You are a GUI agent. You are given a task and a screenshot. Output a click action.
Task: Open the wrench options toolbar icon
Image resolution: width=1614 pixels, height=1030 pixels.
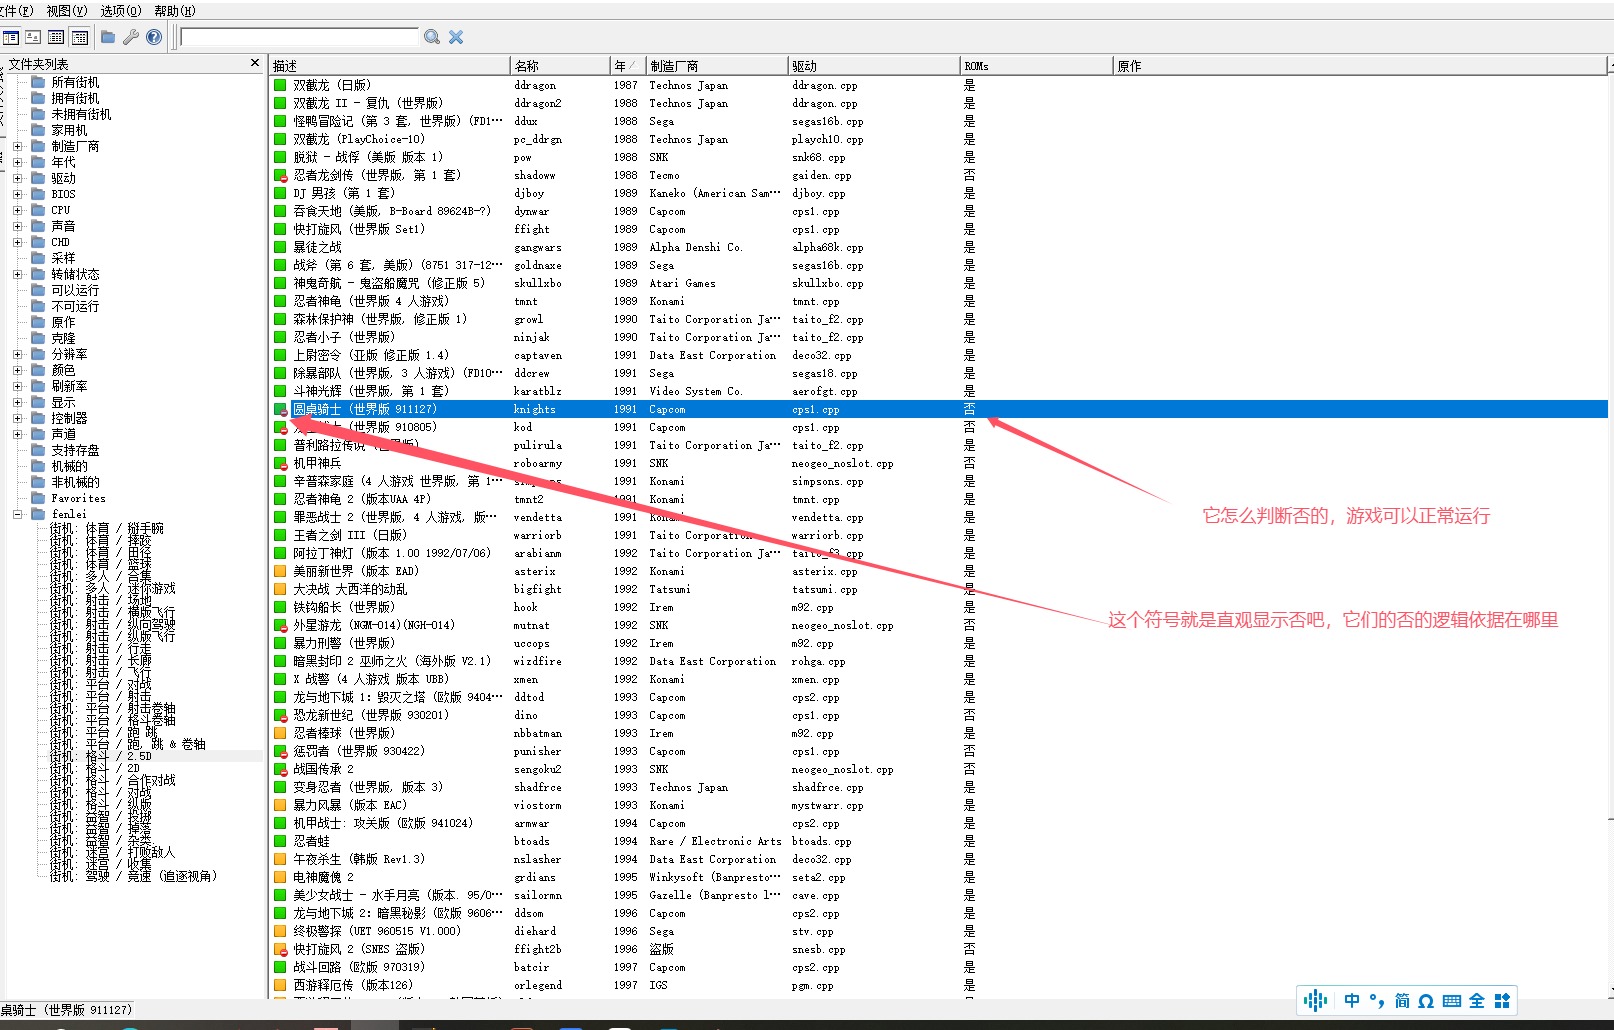(131, 37)
